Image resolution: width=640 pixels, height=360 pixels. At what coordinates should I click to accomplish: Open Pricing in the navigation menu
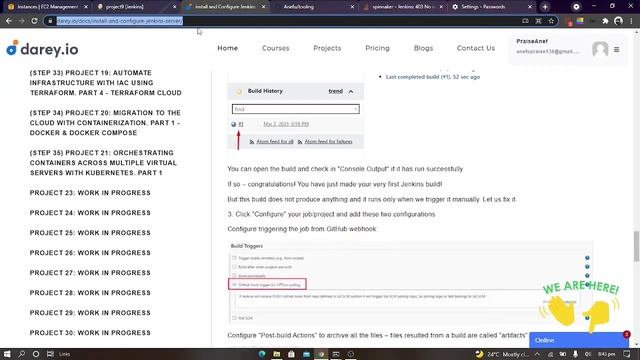point(377,48)
